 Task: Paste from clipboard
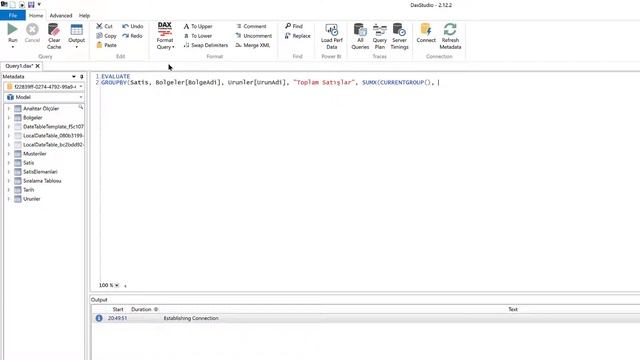tap(106, 45)
